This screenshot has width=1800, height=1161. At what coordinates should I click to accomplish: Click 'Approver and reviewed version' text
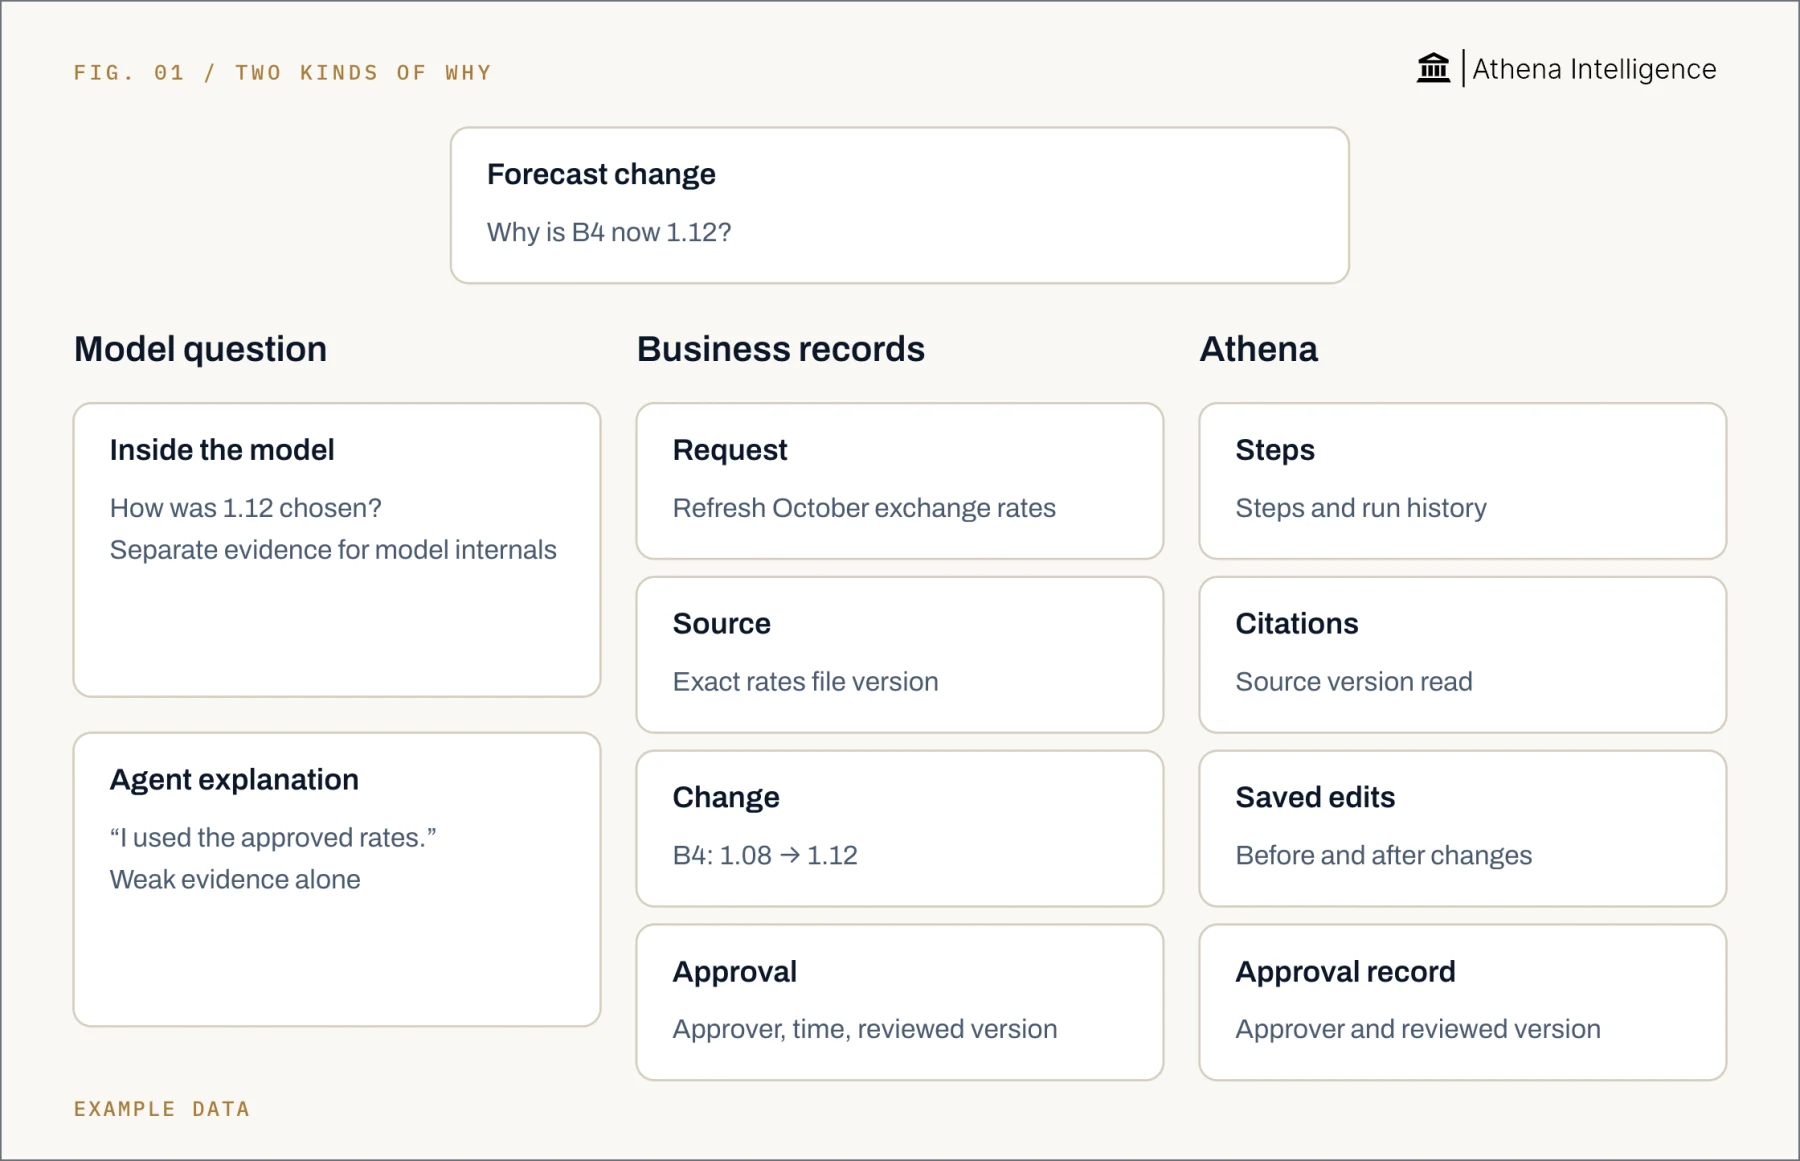click(x=1418, y=1030)
